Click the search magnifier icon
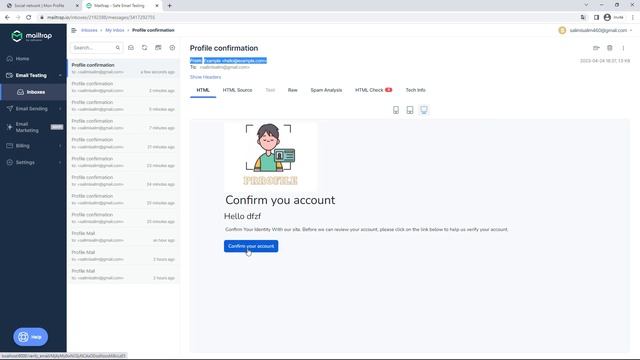 (x=118, y=48)
